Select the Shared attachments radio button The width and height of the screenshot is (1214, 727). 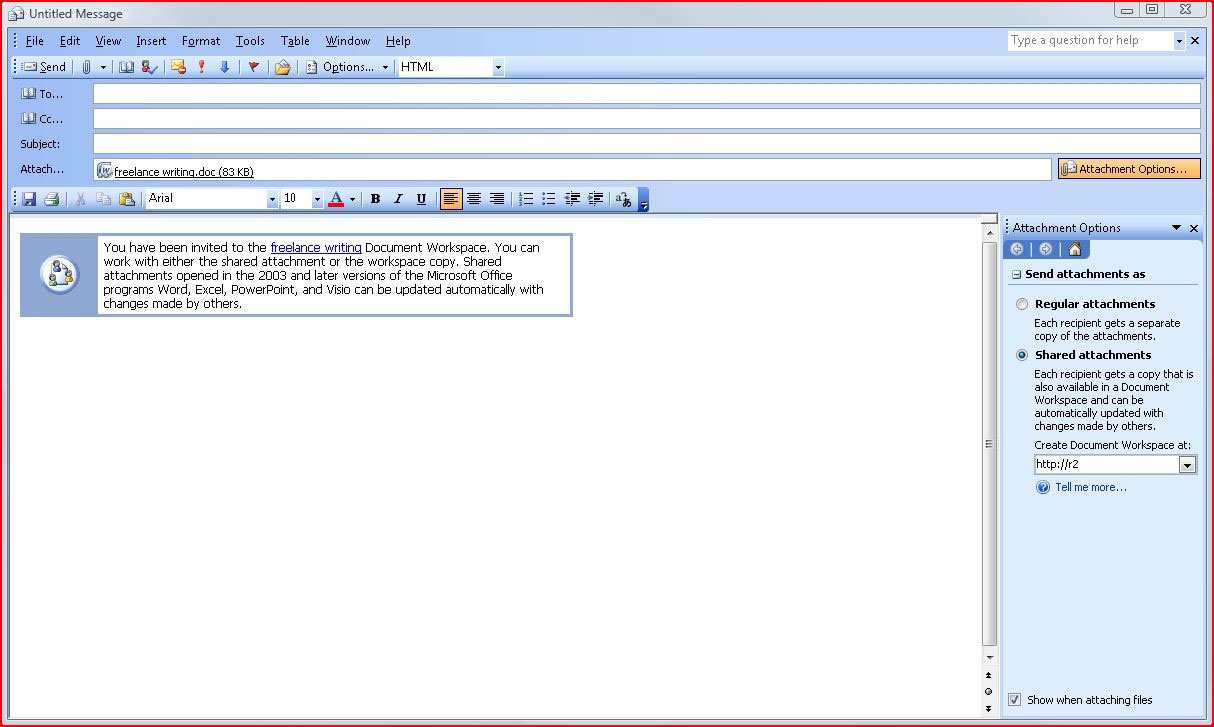point(1021,355)
